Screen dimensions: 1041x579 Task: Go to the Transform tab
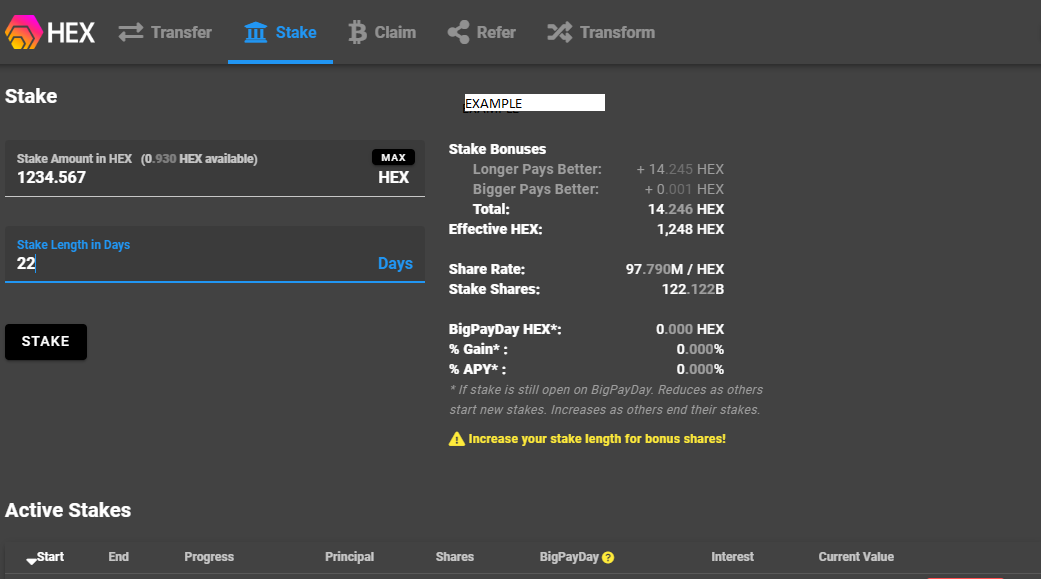pos(601,32)
